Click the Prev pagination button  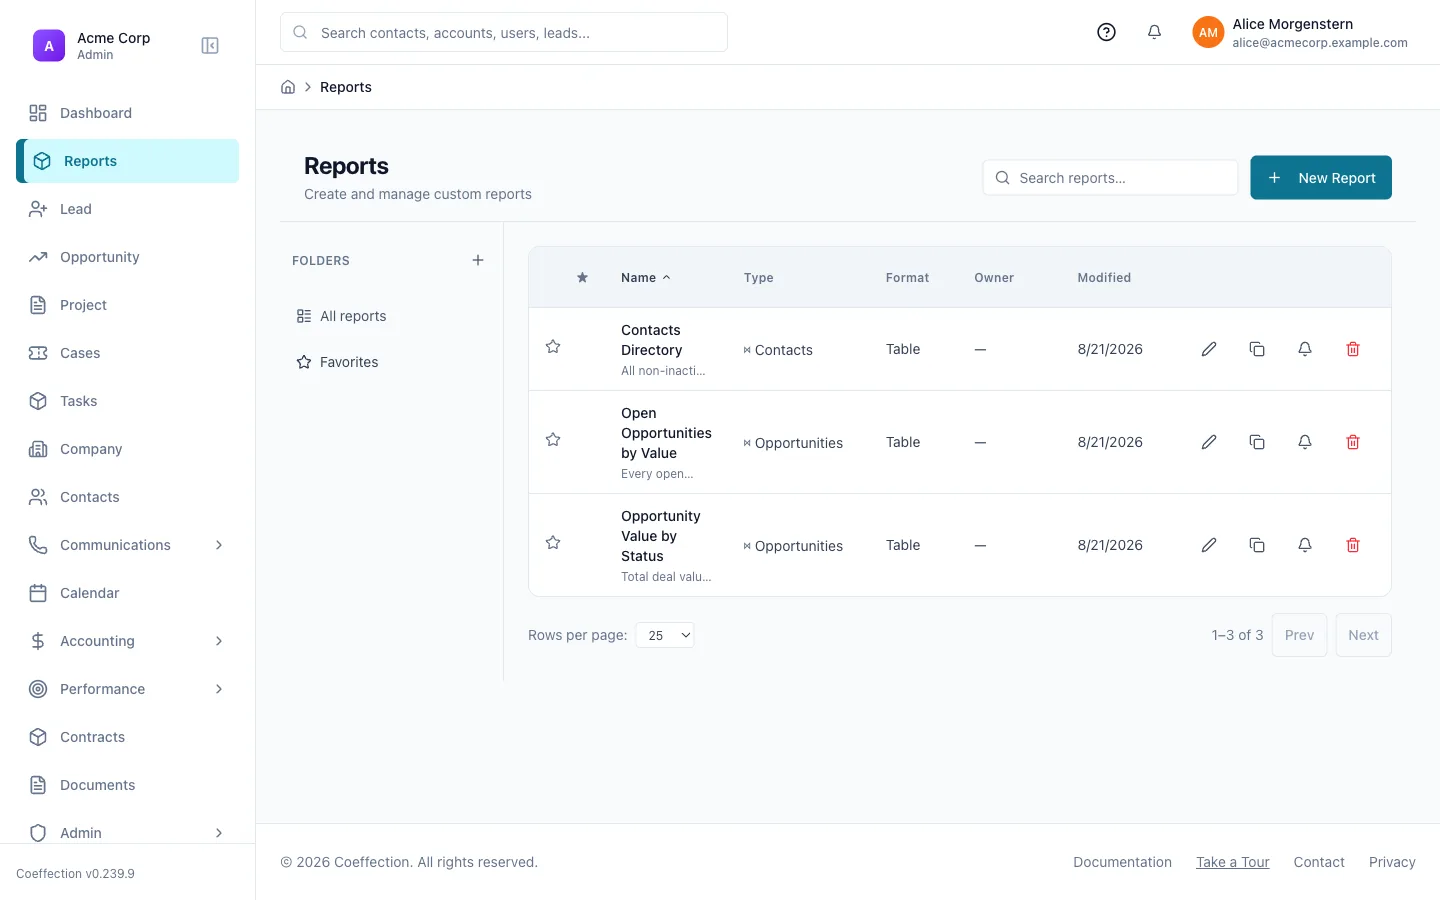pos(1299,635)
